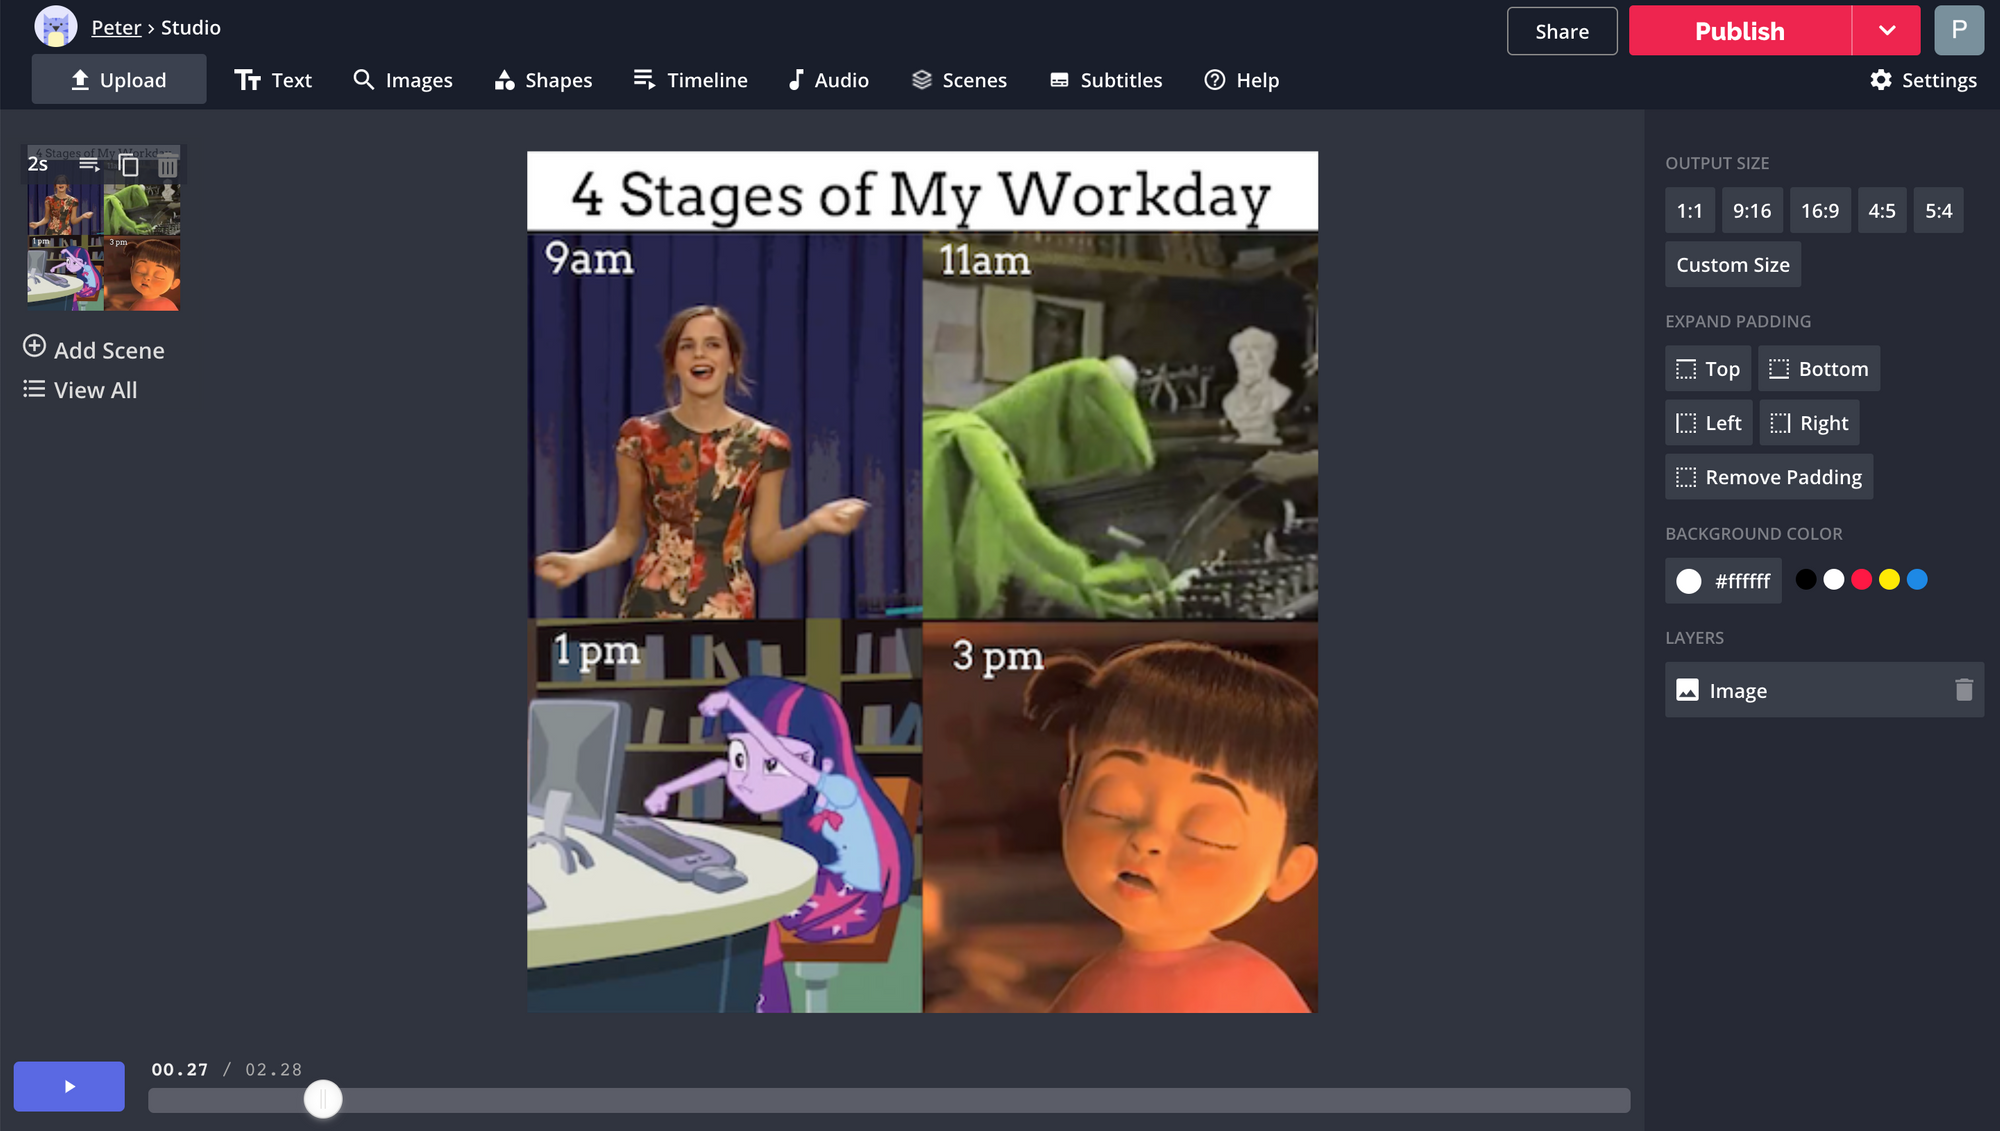Viewport: 2000px width, 1131px height.
Task: Expand the Publish dropdown arrow
Action: pos(1886,31)
